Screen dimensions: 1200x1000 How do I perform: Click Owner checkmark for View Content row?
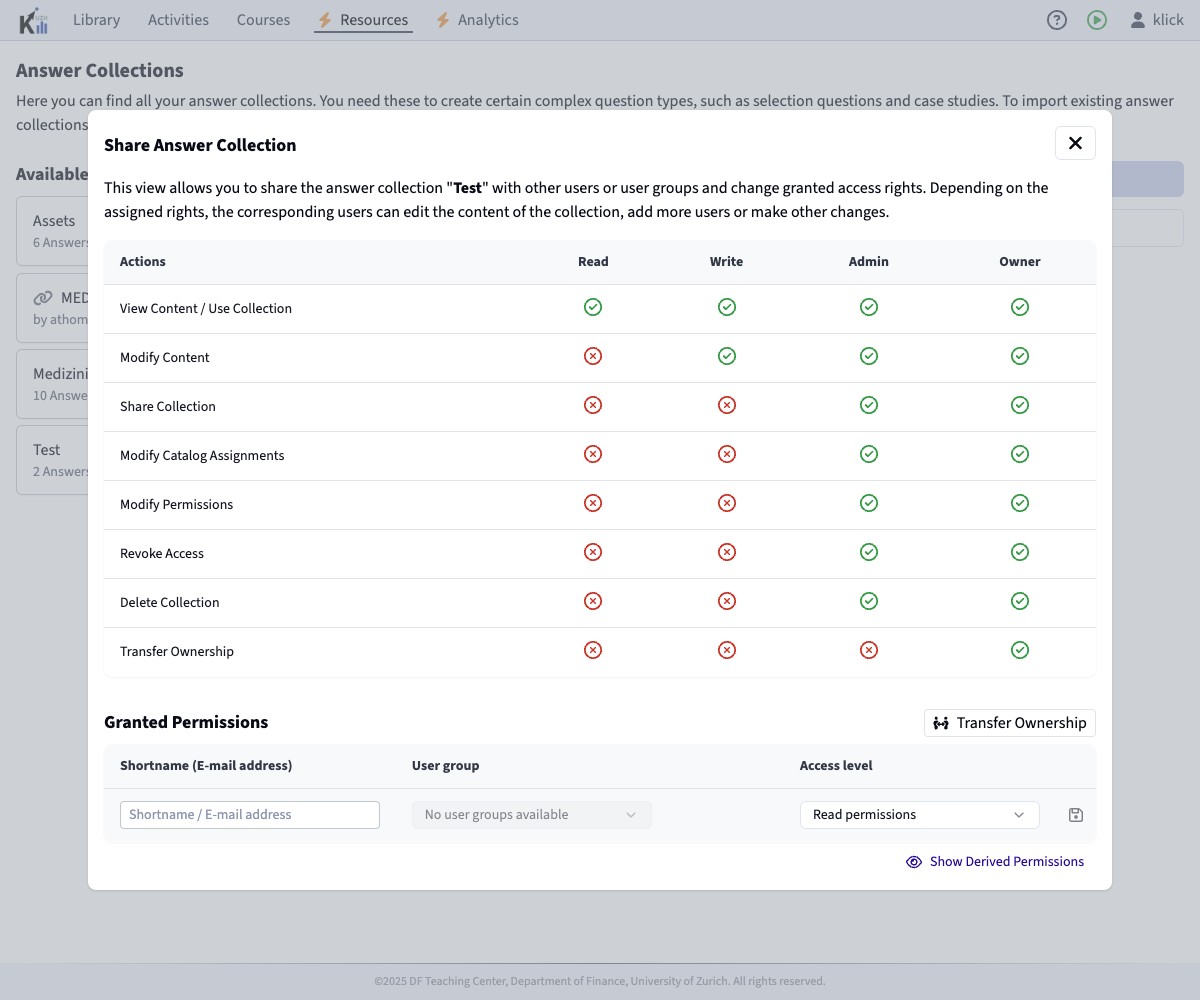[x=1020, y=307]
